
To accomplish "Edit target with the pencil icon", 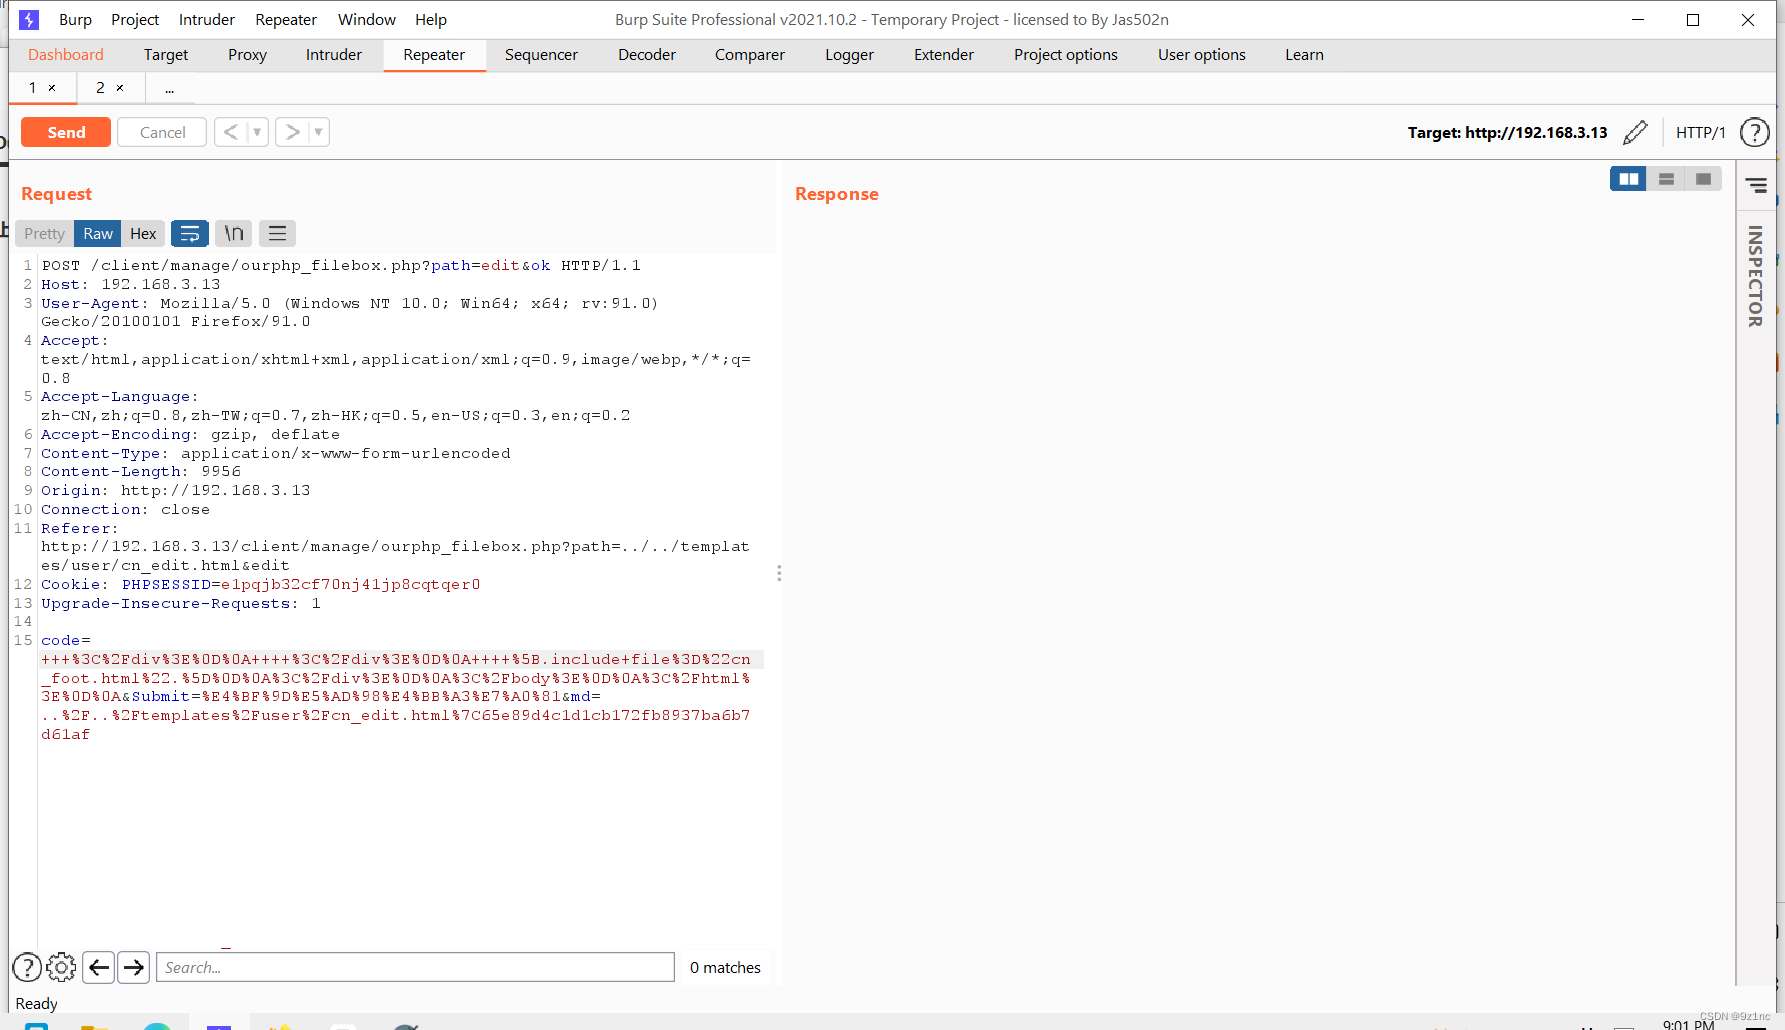I will (x=1635, y=132).
